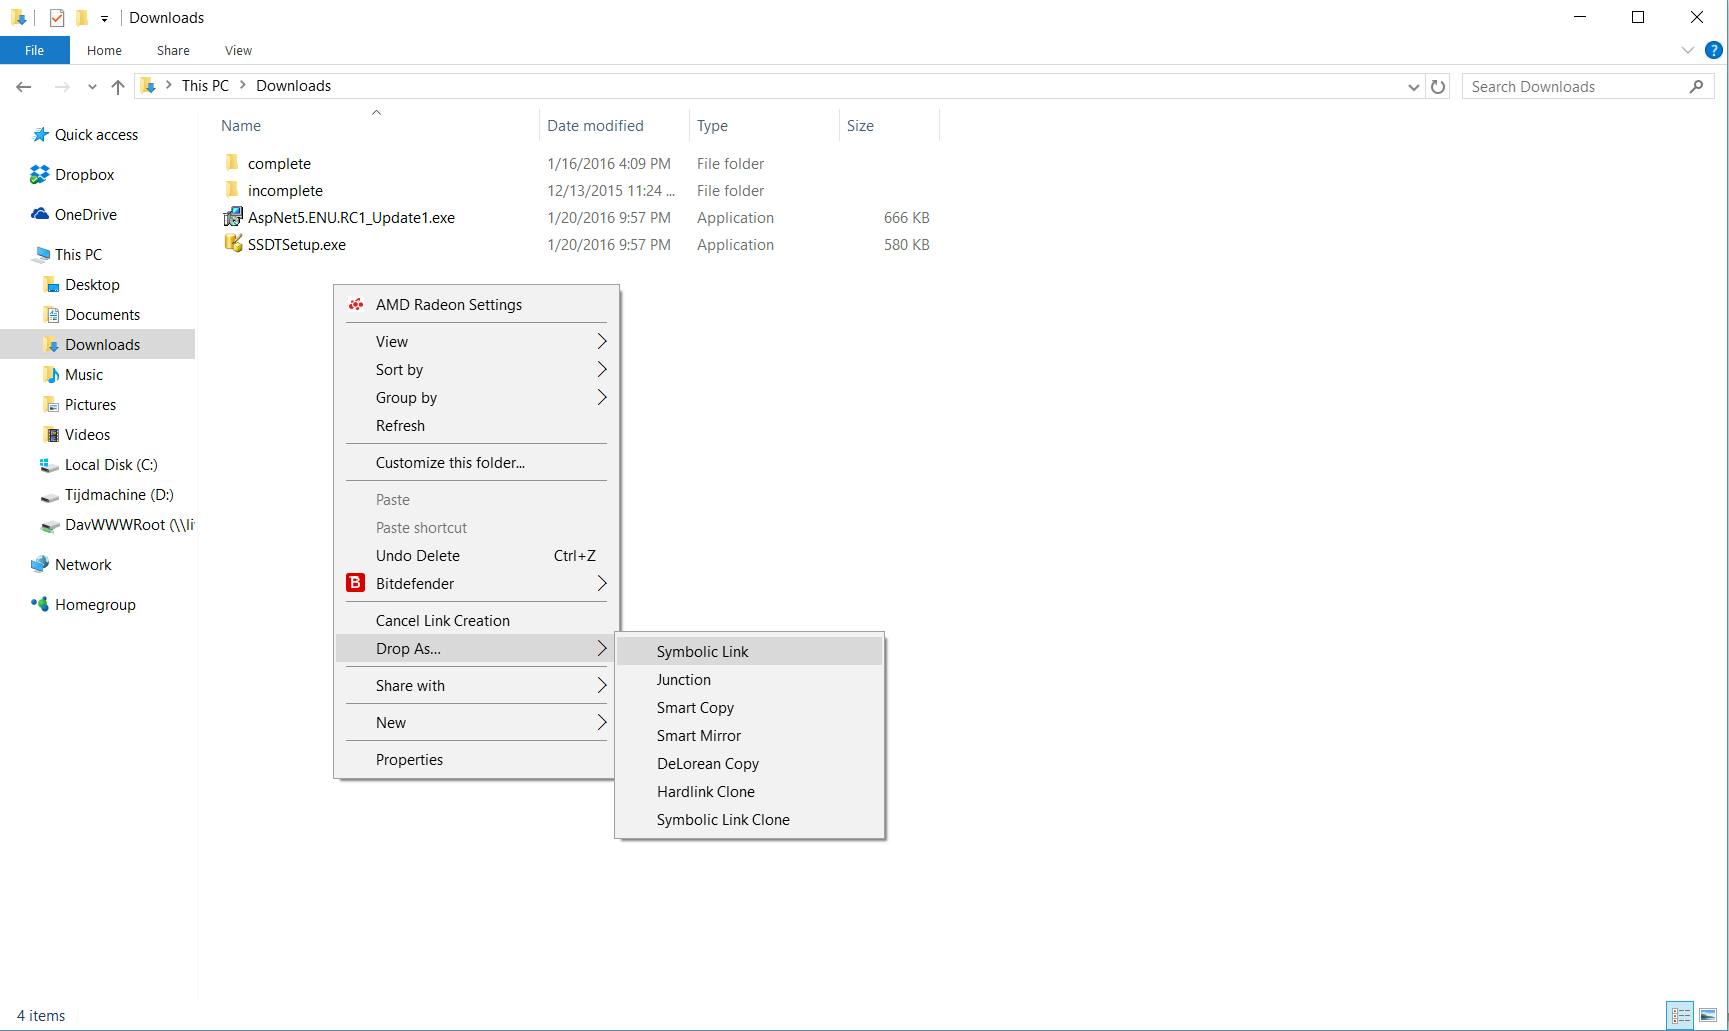1729x1031 pixels.
Task: Choose Refresh in the context menu
Action: pos(476,426)
